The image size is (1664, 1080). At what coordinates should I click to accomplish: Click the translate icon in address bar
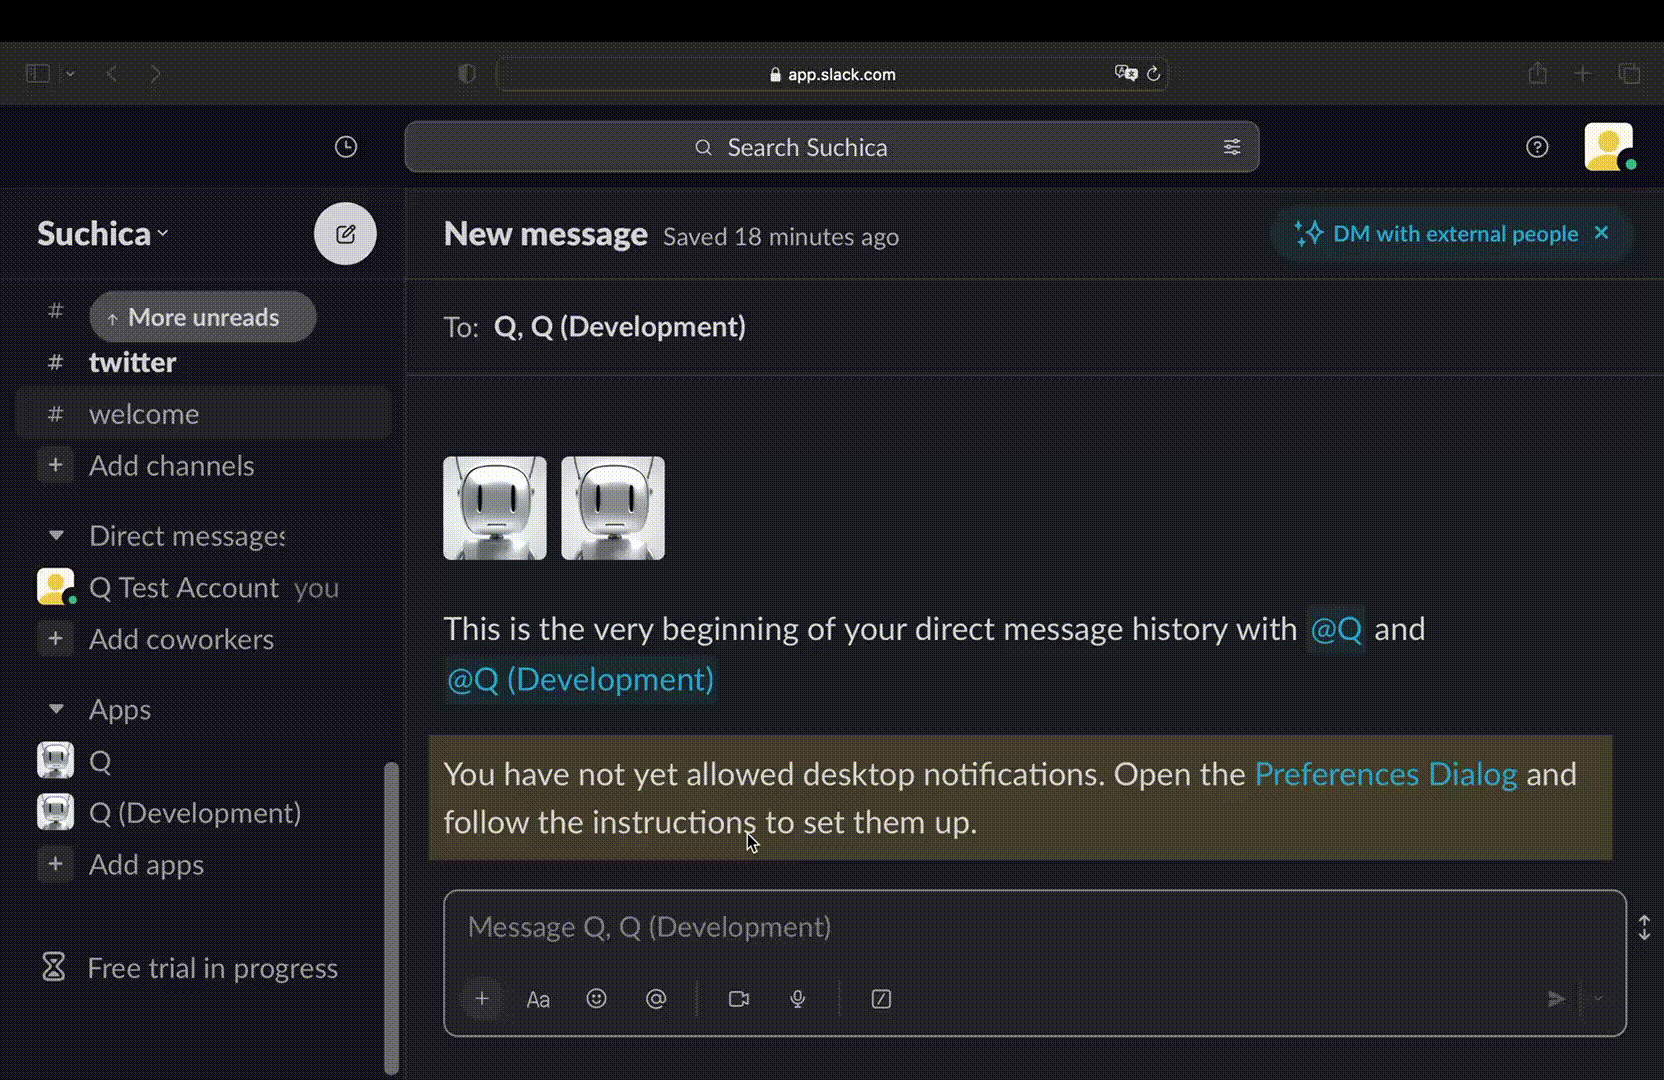1126,73
